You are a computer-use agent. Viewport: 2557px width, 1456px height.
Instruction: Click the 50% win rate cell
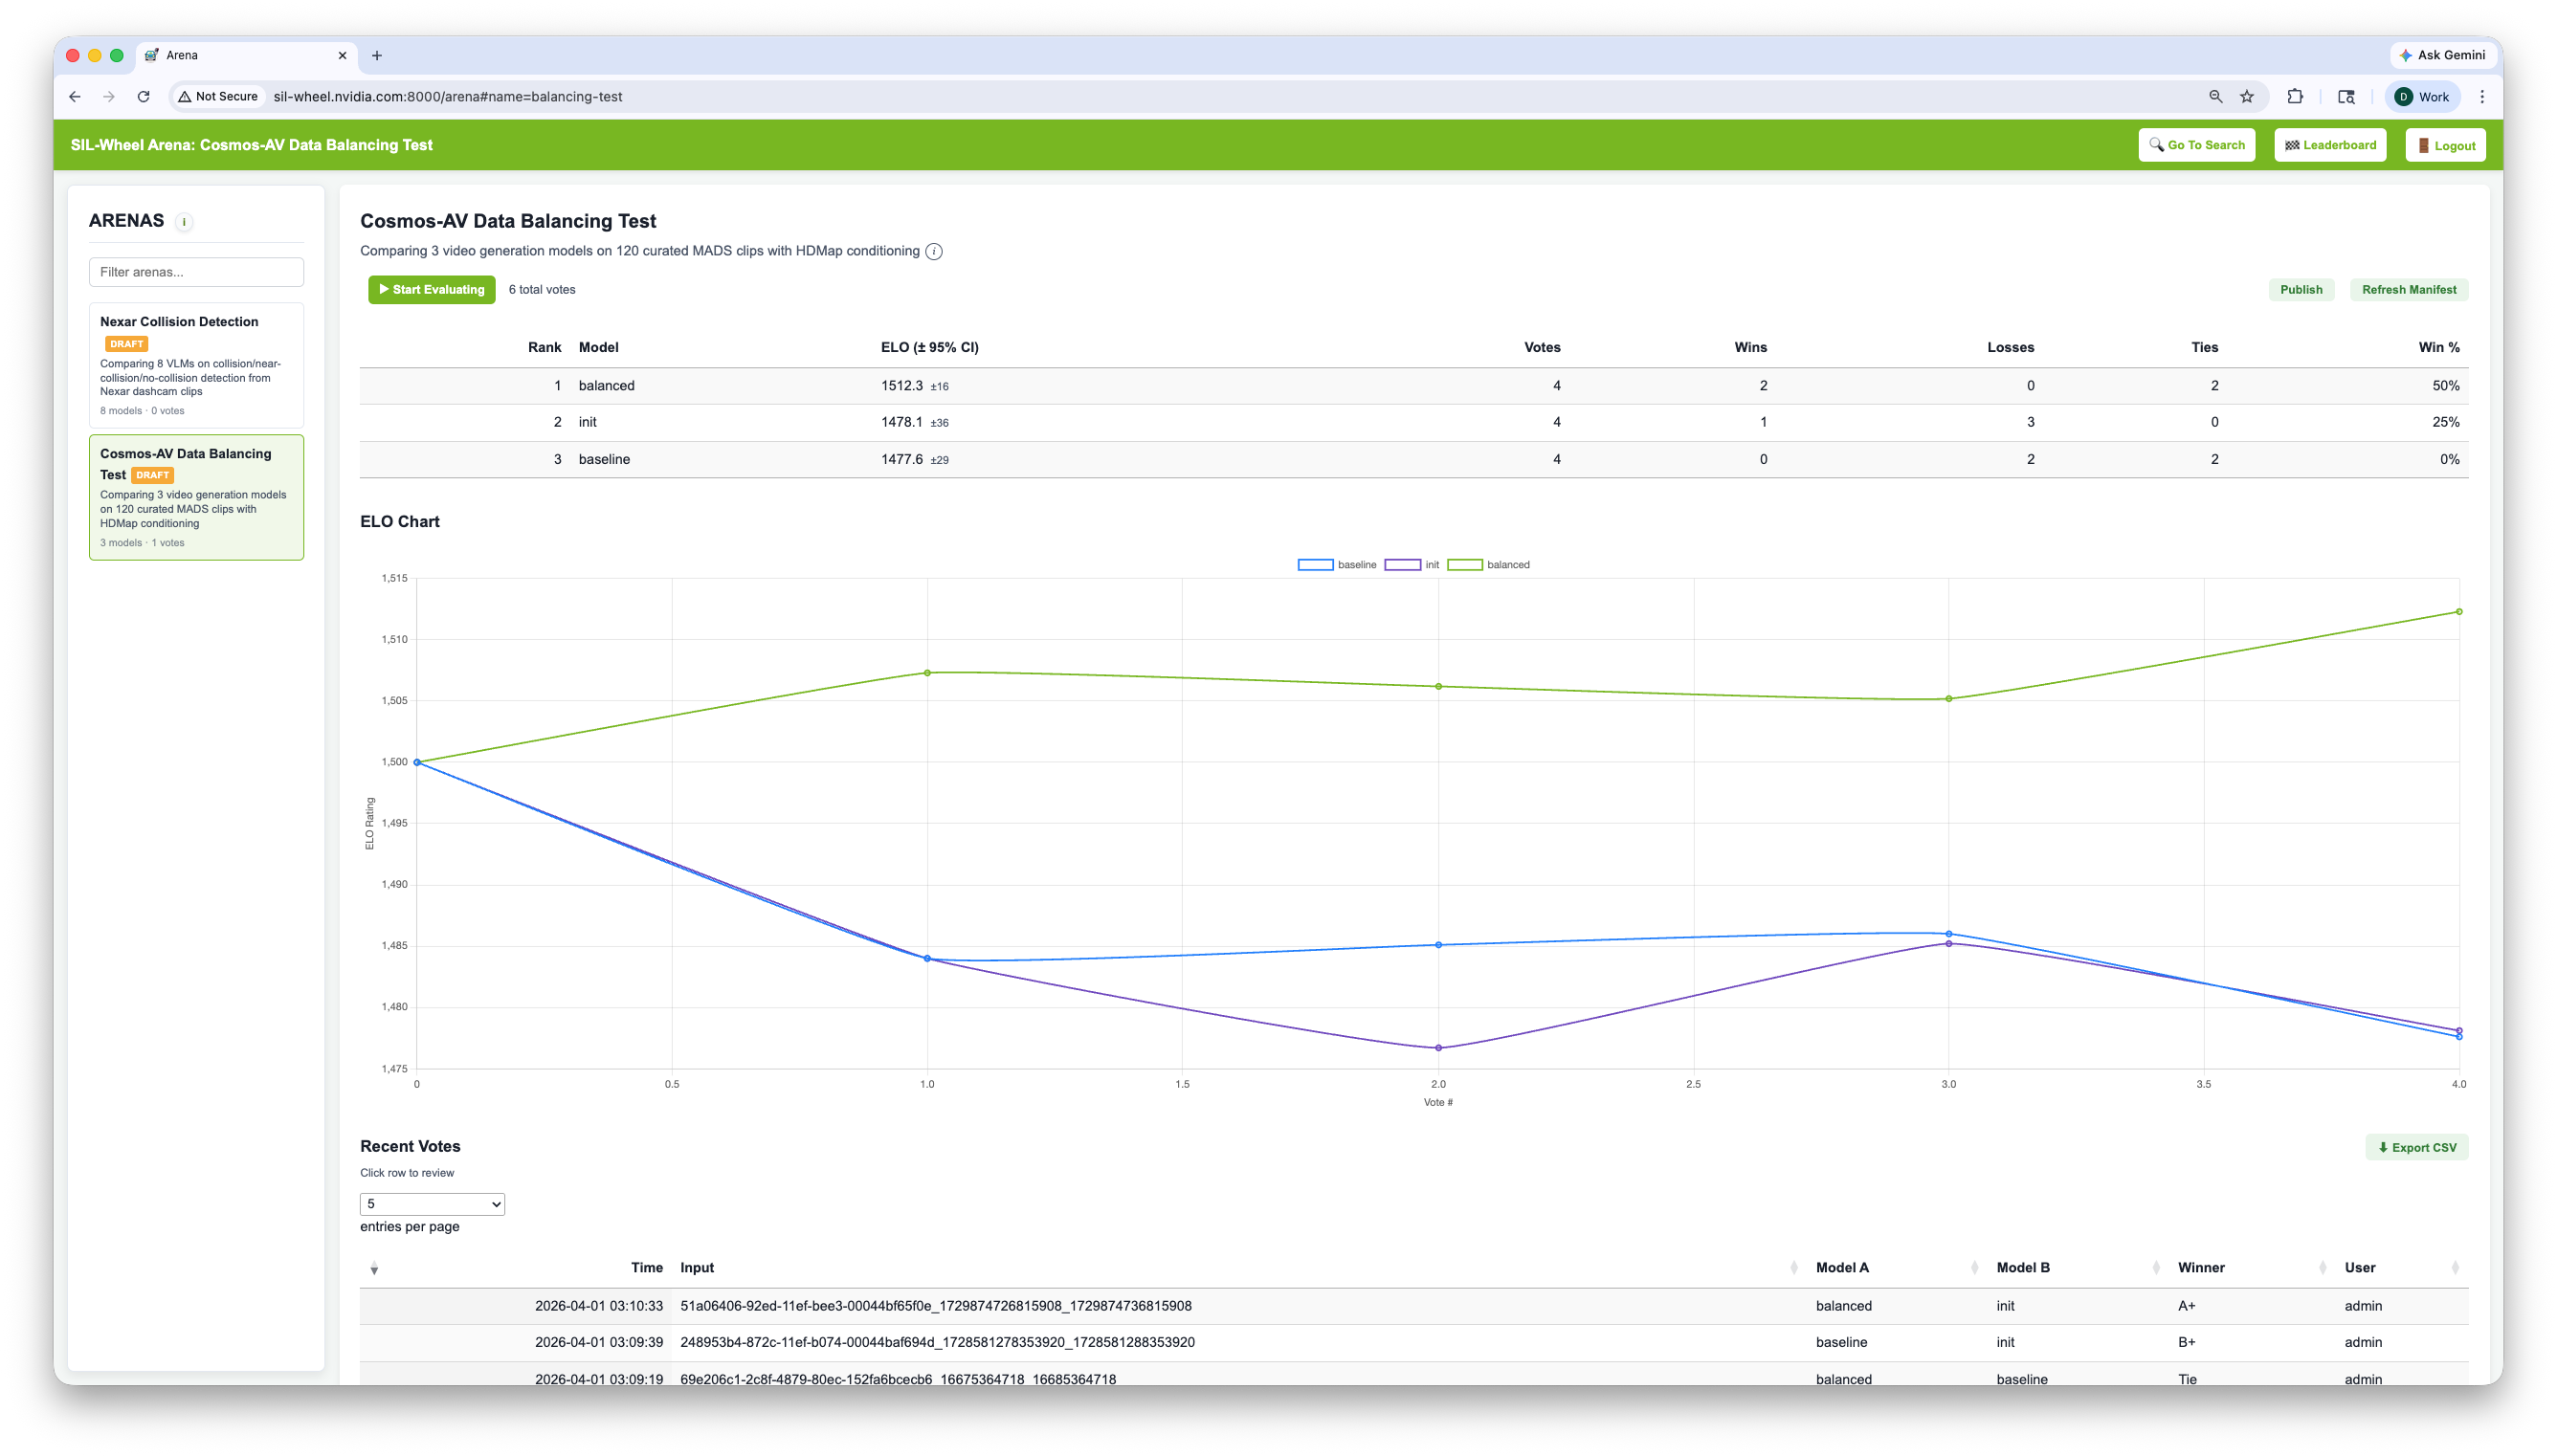click(2445, 386)
